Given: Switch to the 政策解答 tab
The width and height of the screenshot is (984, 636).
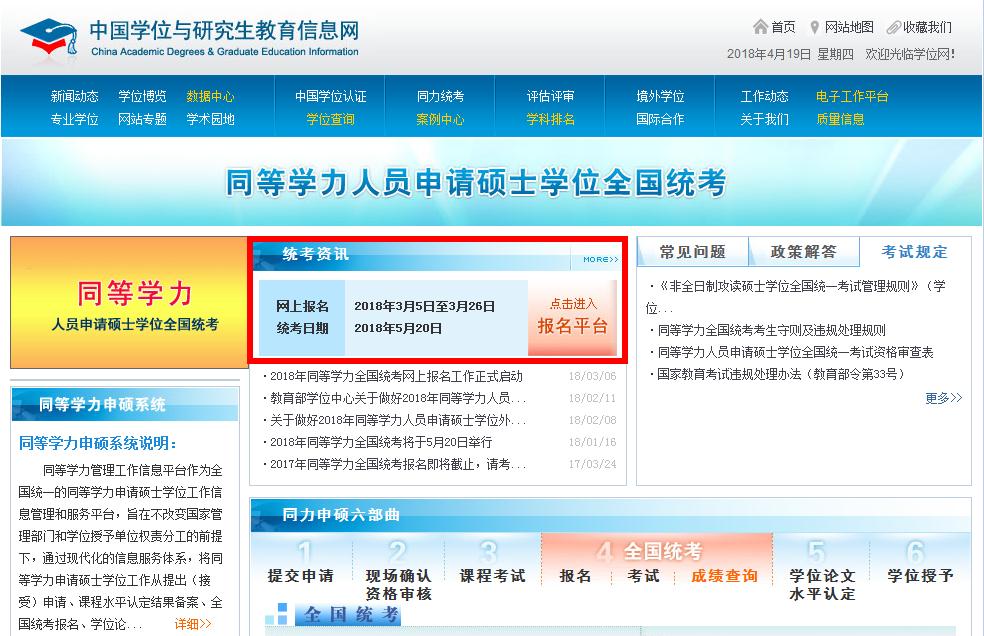Looking at the screenshot, I should click(x=803, y=252).
